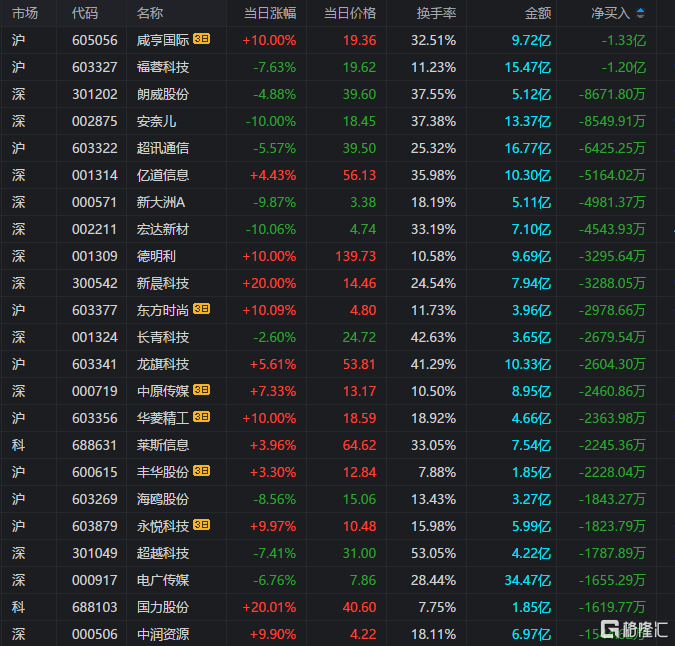675x646 pixels.
Task: Open stock 咸亨国际
Action: (x=163, y=40)
